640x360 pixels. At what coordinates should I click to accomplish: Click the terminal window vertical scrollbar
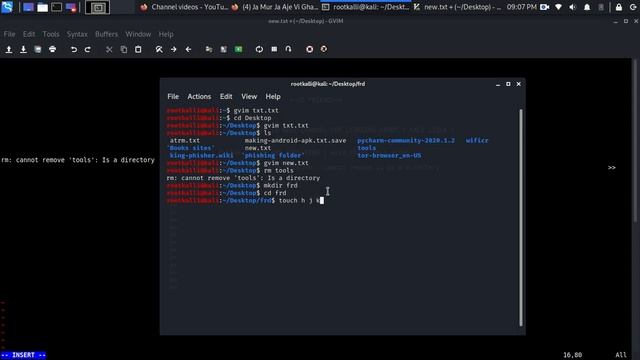pyautogui.click(x=521, y=218)
